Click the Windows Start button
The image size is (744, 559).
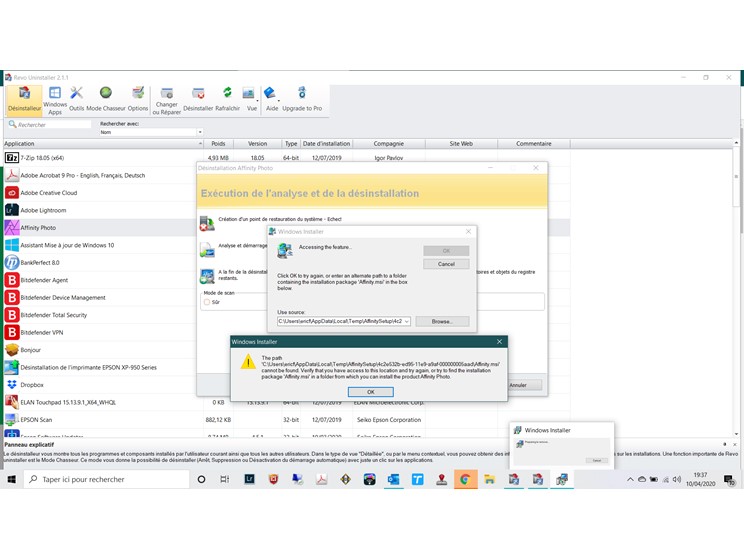pos(12,479)
